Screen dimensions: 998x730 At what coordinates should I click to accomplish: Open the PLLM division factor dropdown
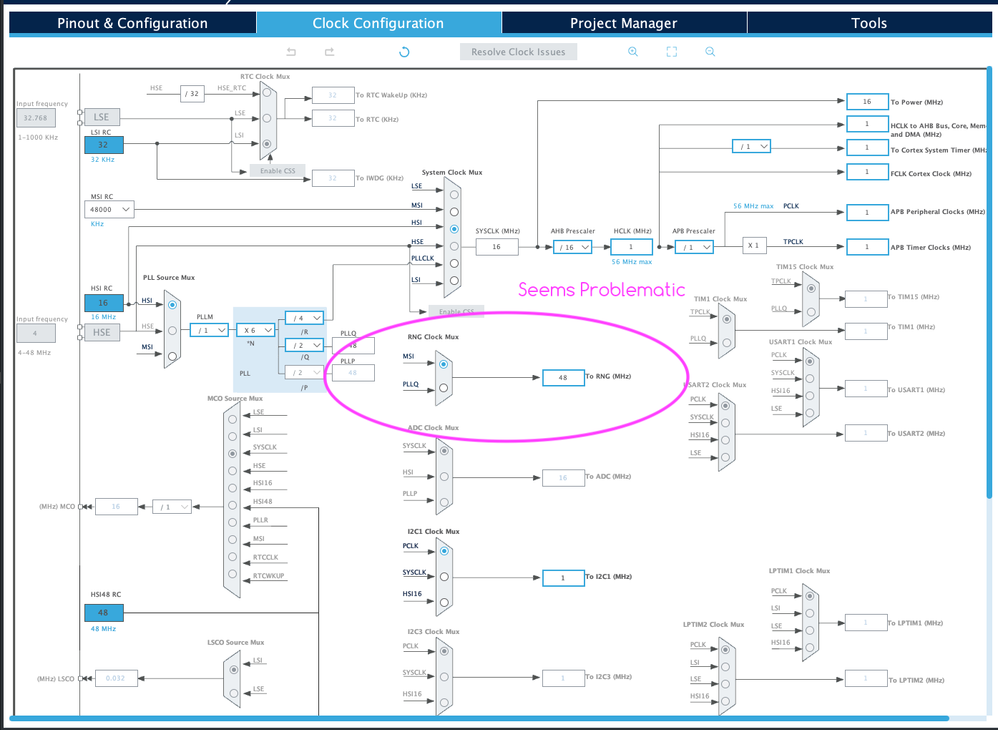coord(209,330)
